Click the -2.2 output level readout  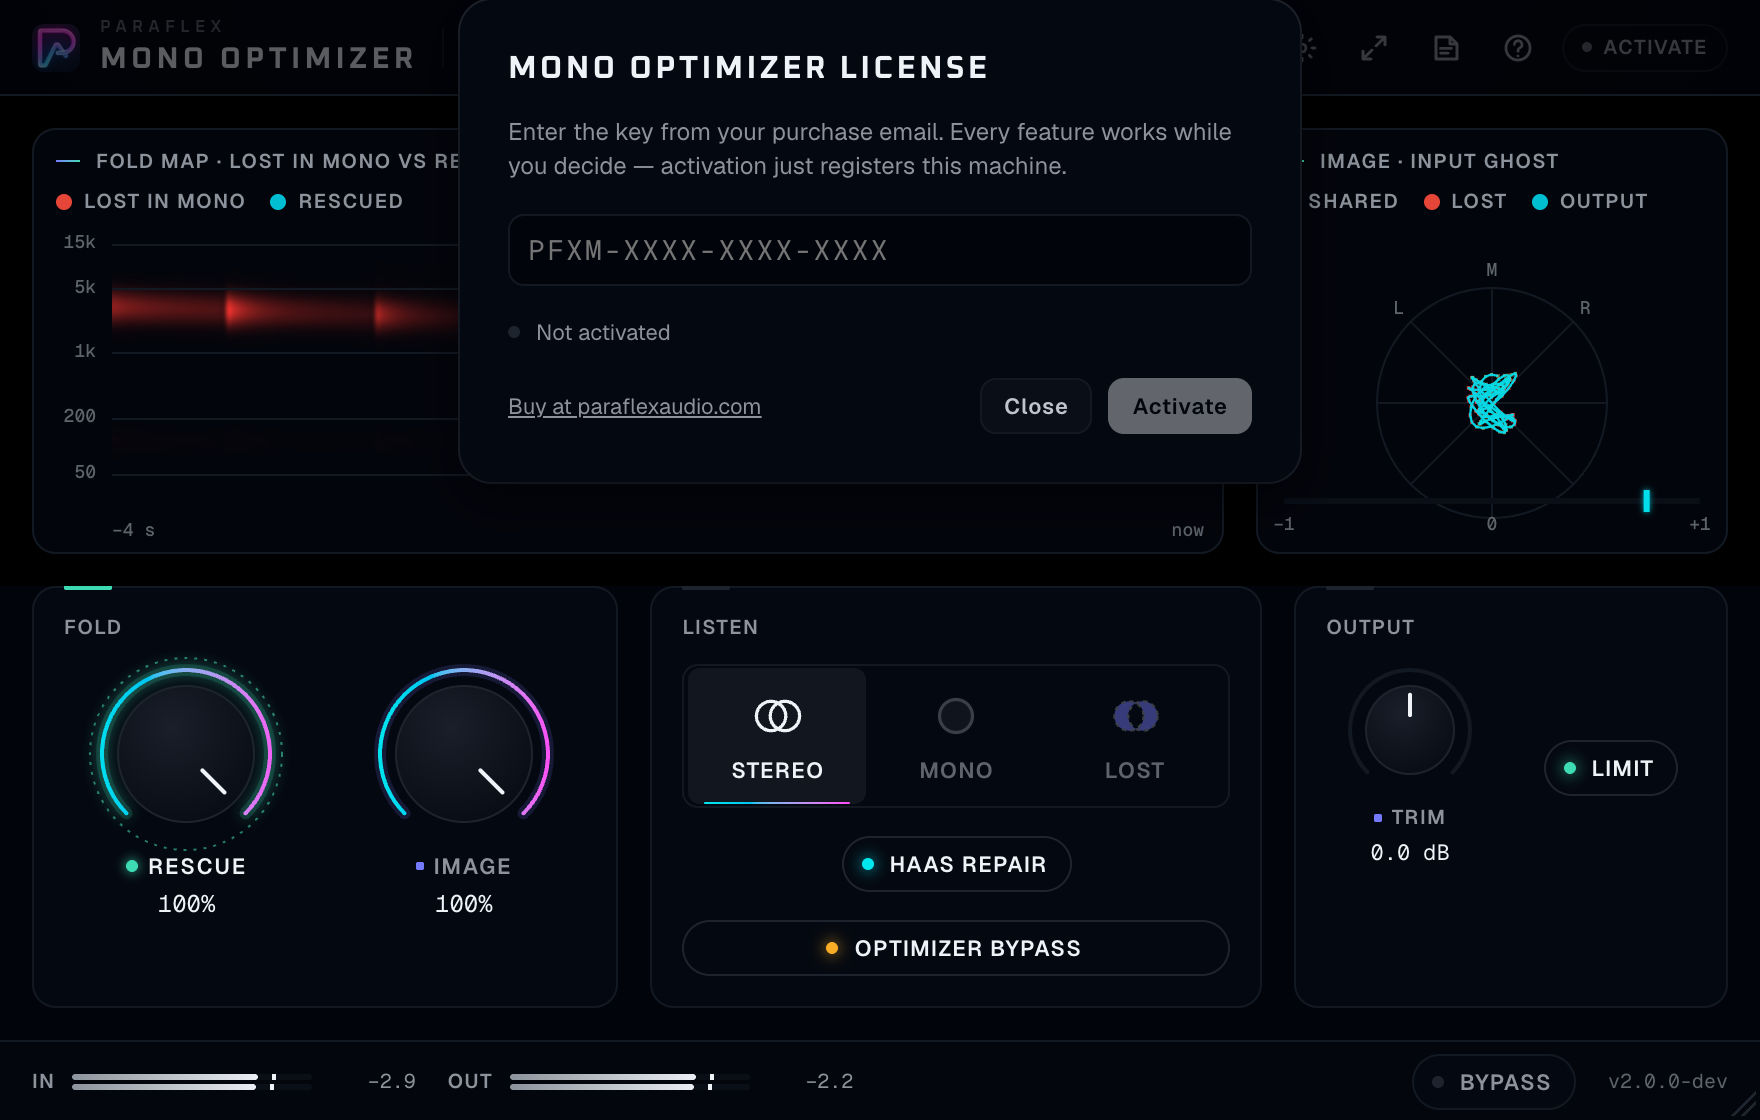(x=830, y=1082)
